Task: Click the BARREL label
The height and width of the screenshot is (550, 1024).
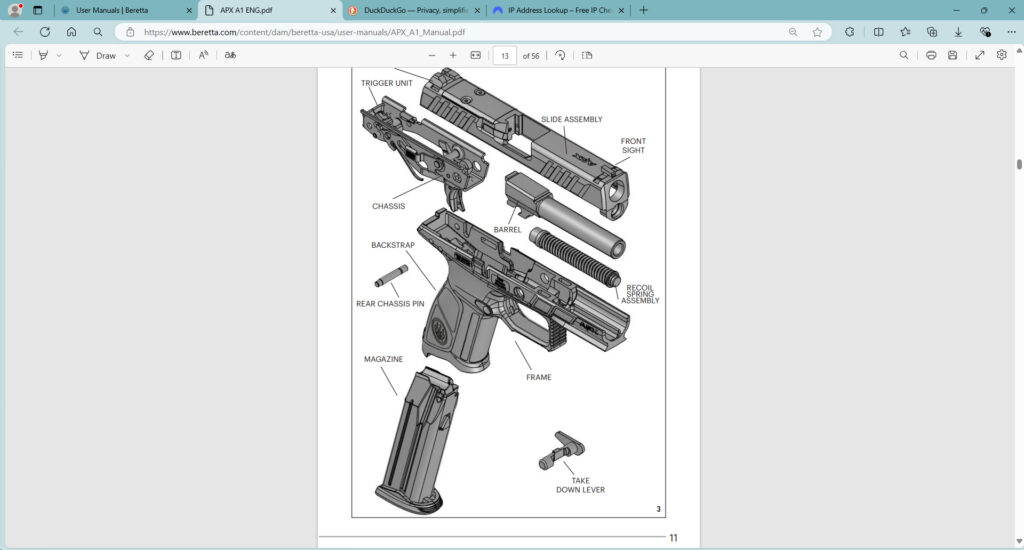Action: tap(507, 229)
